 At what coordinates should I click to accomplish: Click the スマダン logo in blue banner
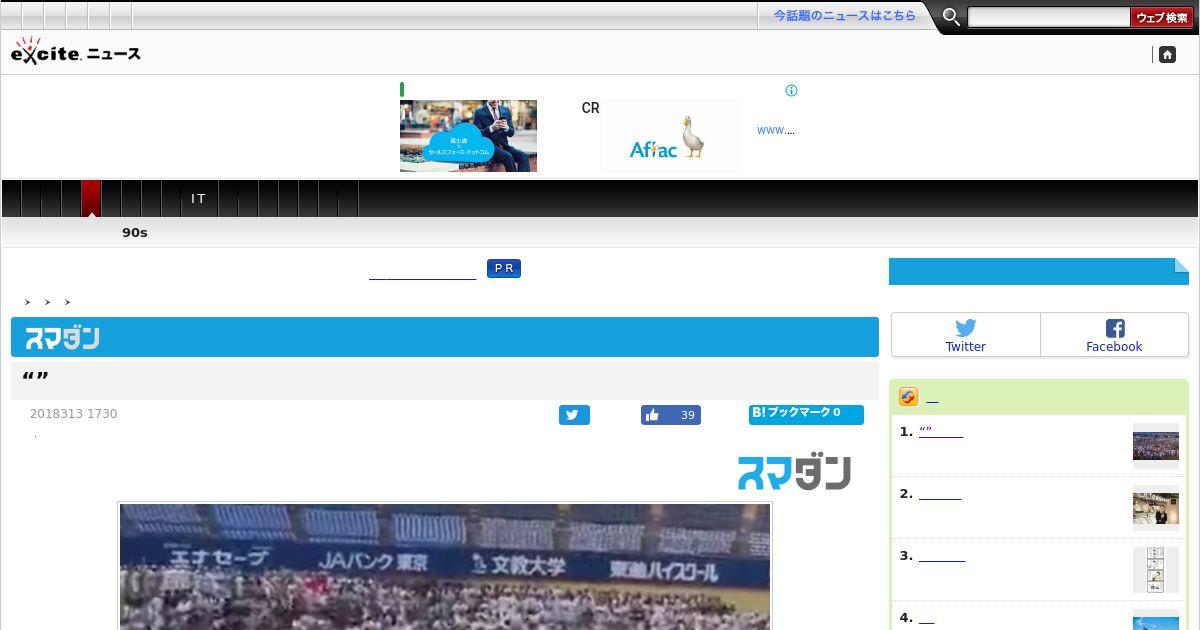pyautogui.click(x=62, y=338)
